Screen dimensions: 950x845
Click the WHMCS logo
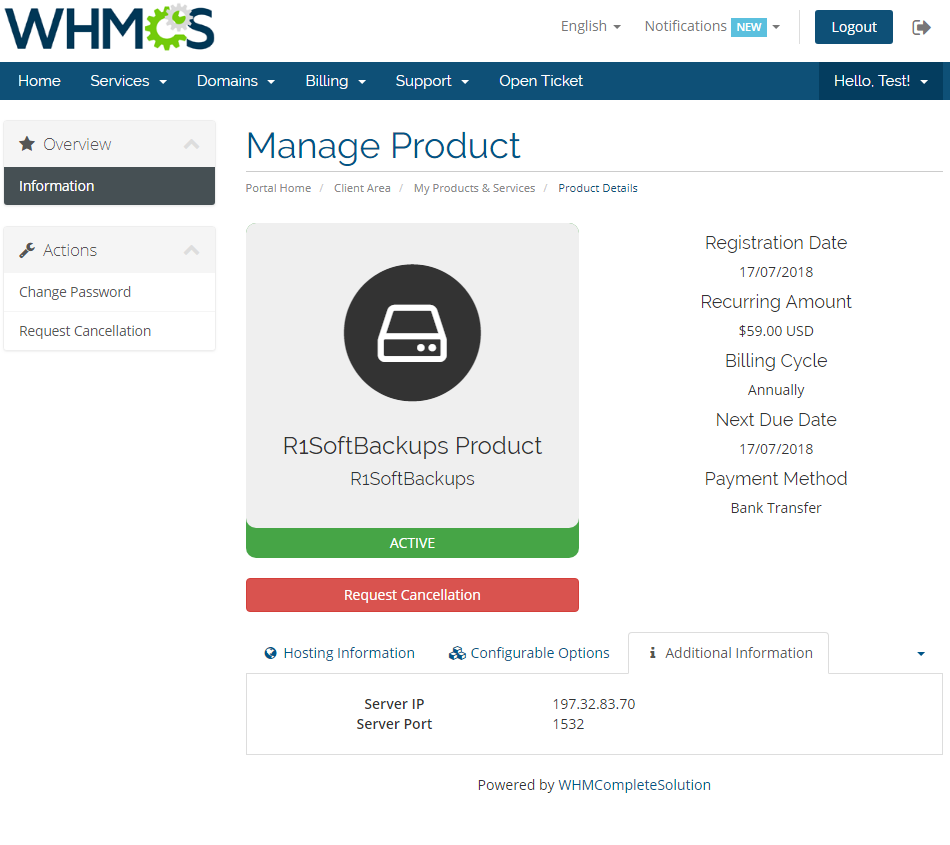[x=110, y=27]
